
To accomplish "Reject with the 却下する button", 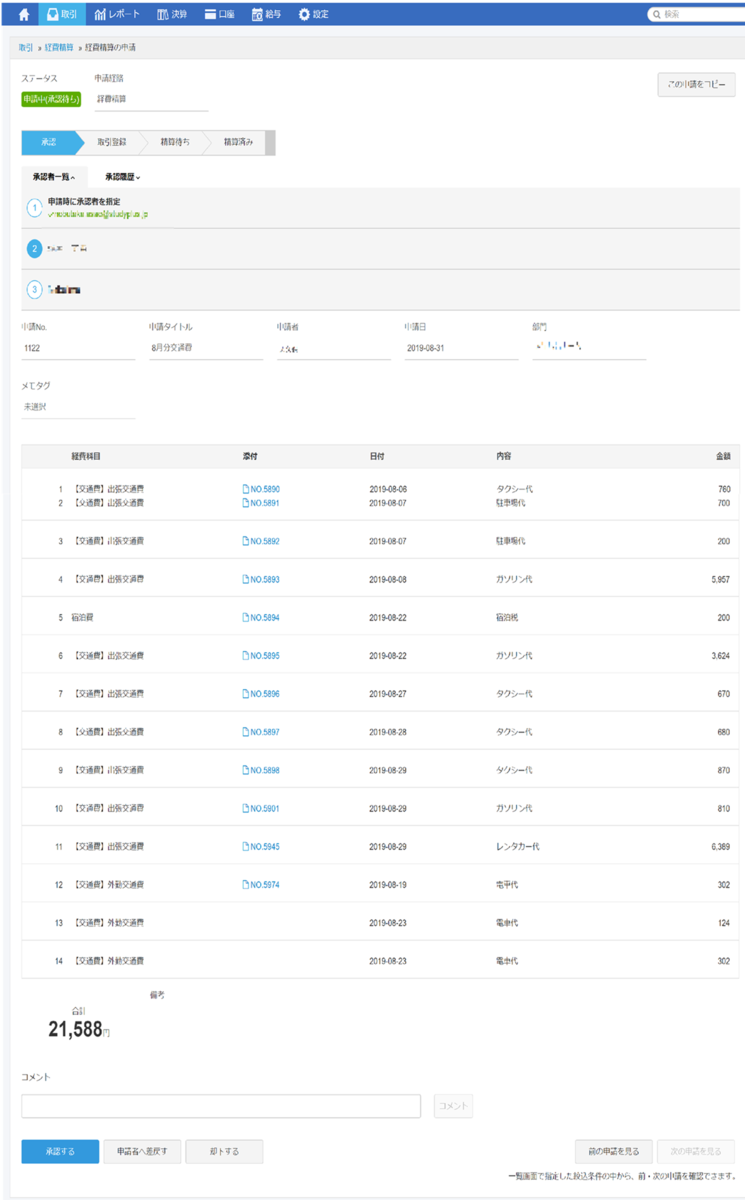I will [224, 1151].
